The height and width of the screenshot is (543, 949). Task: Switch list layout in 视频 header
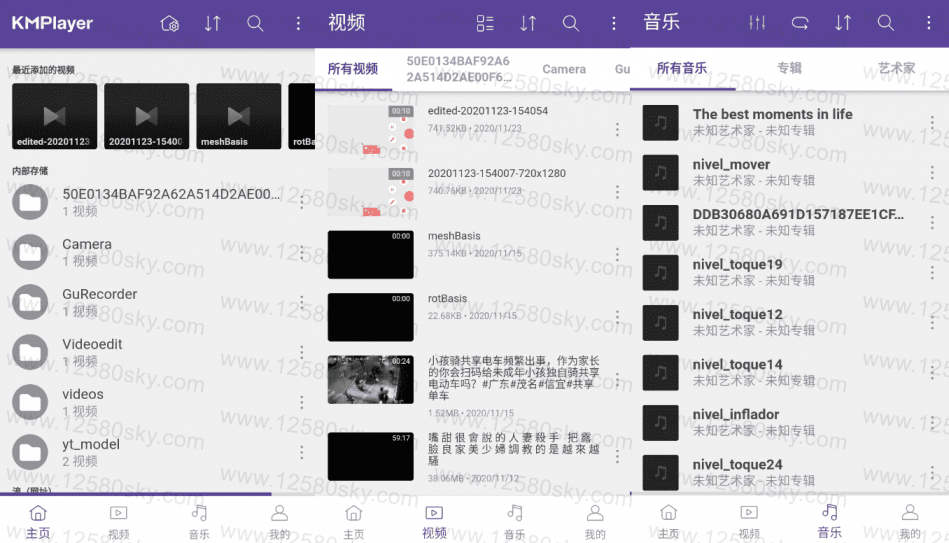[485, 24]
